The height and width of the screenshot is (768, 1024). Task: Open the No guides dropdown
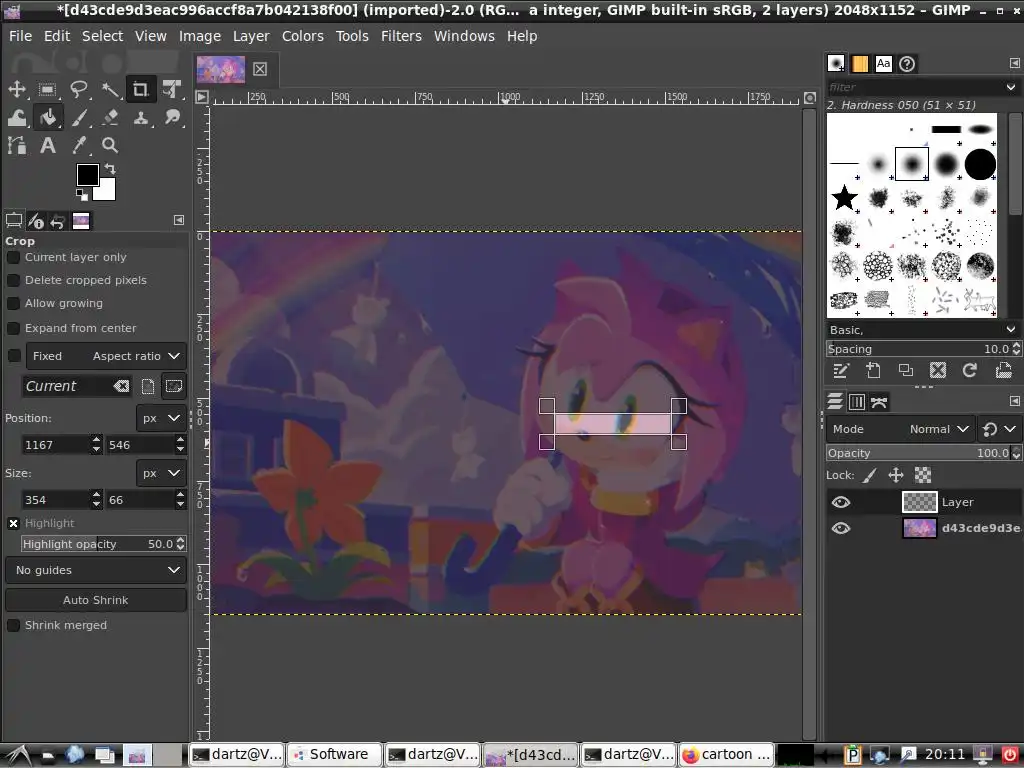click(x=96, y=570)
